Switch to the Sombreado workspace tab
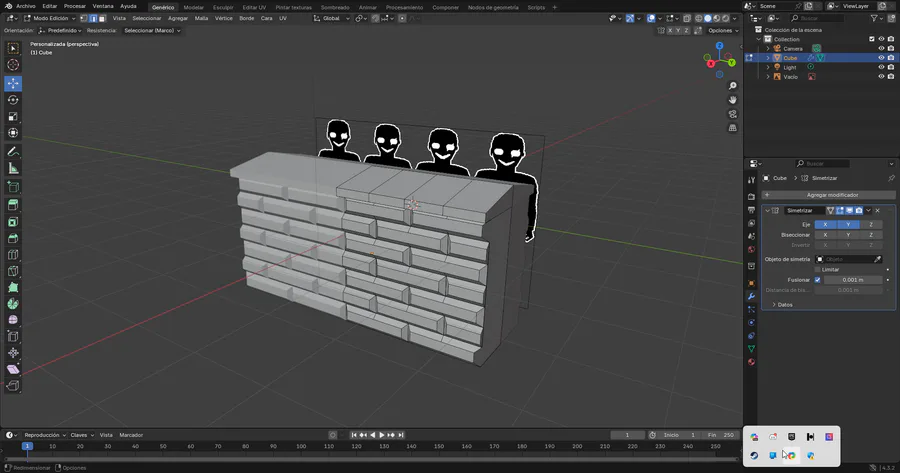Image resolution: width=900 pixels, height=473 pixels. 335,7
